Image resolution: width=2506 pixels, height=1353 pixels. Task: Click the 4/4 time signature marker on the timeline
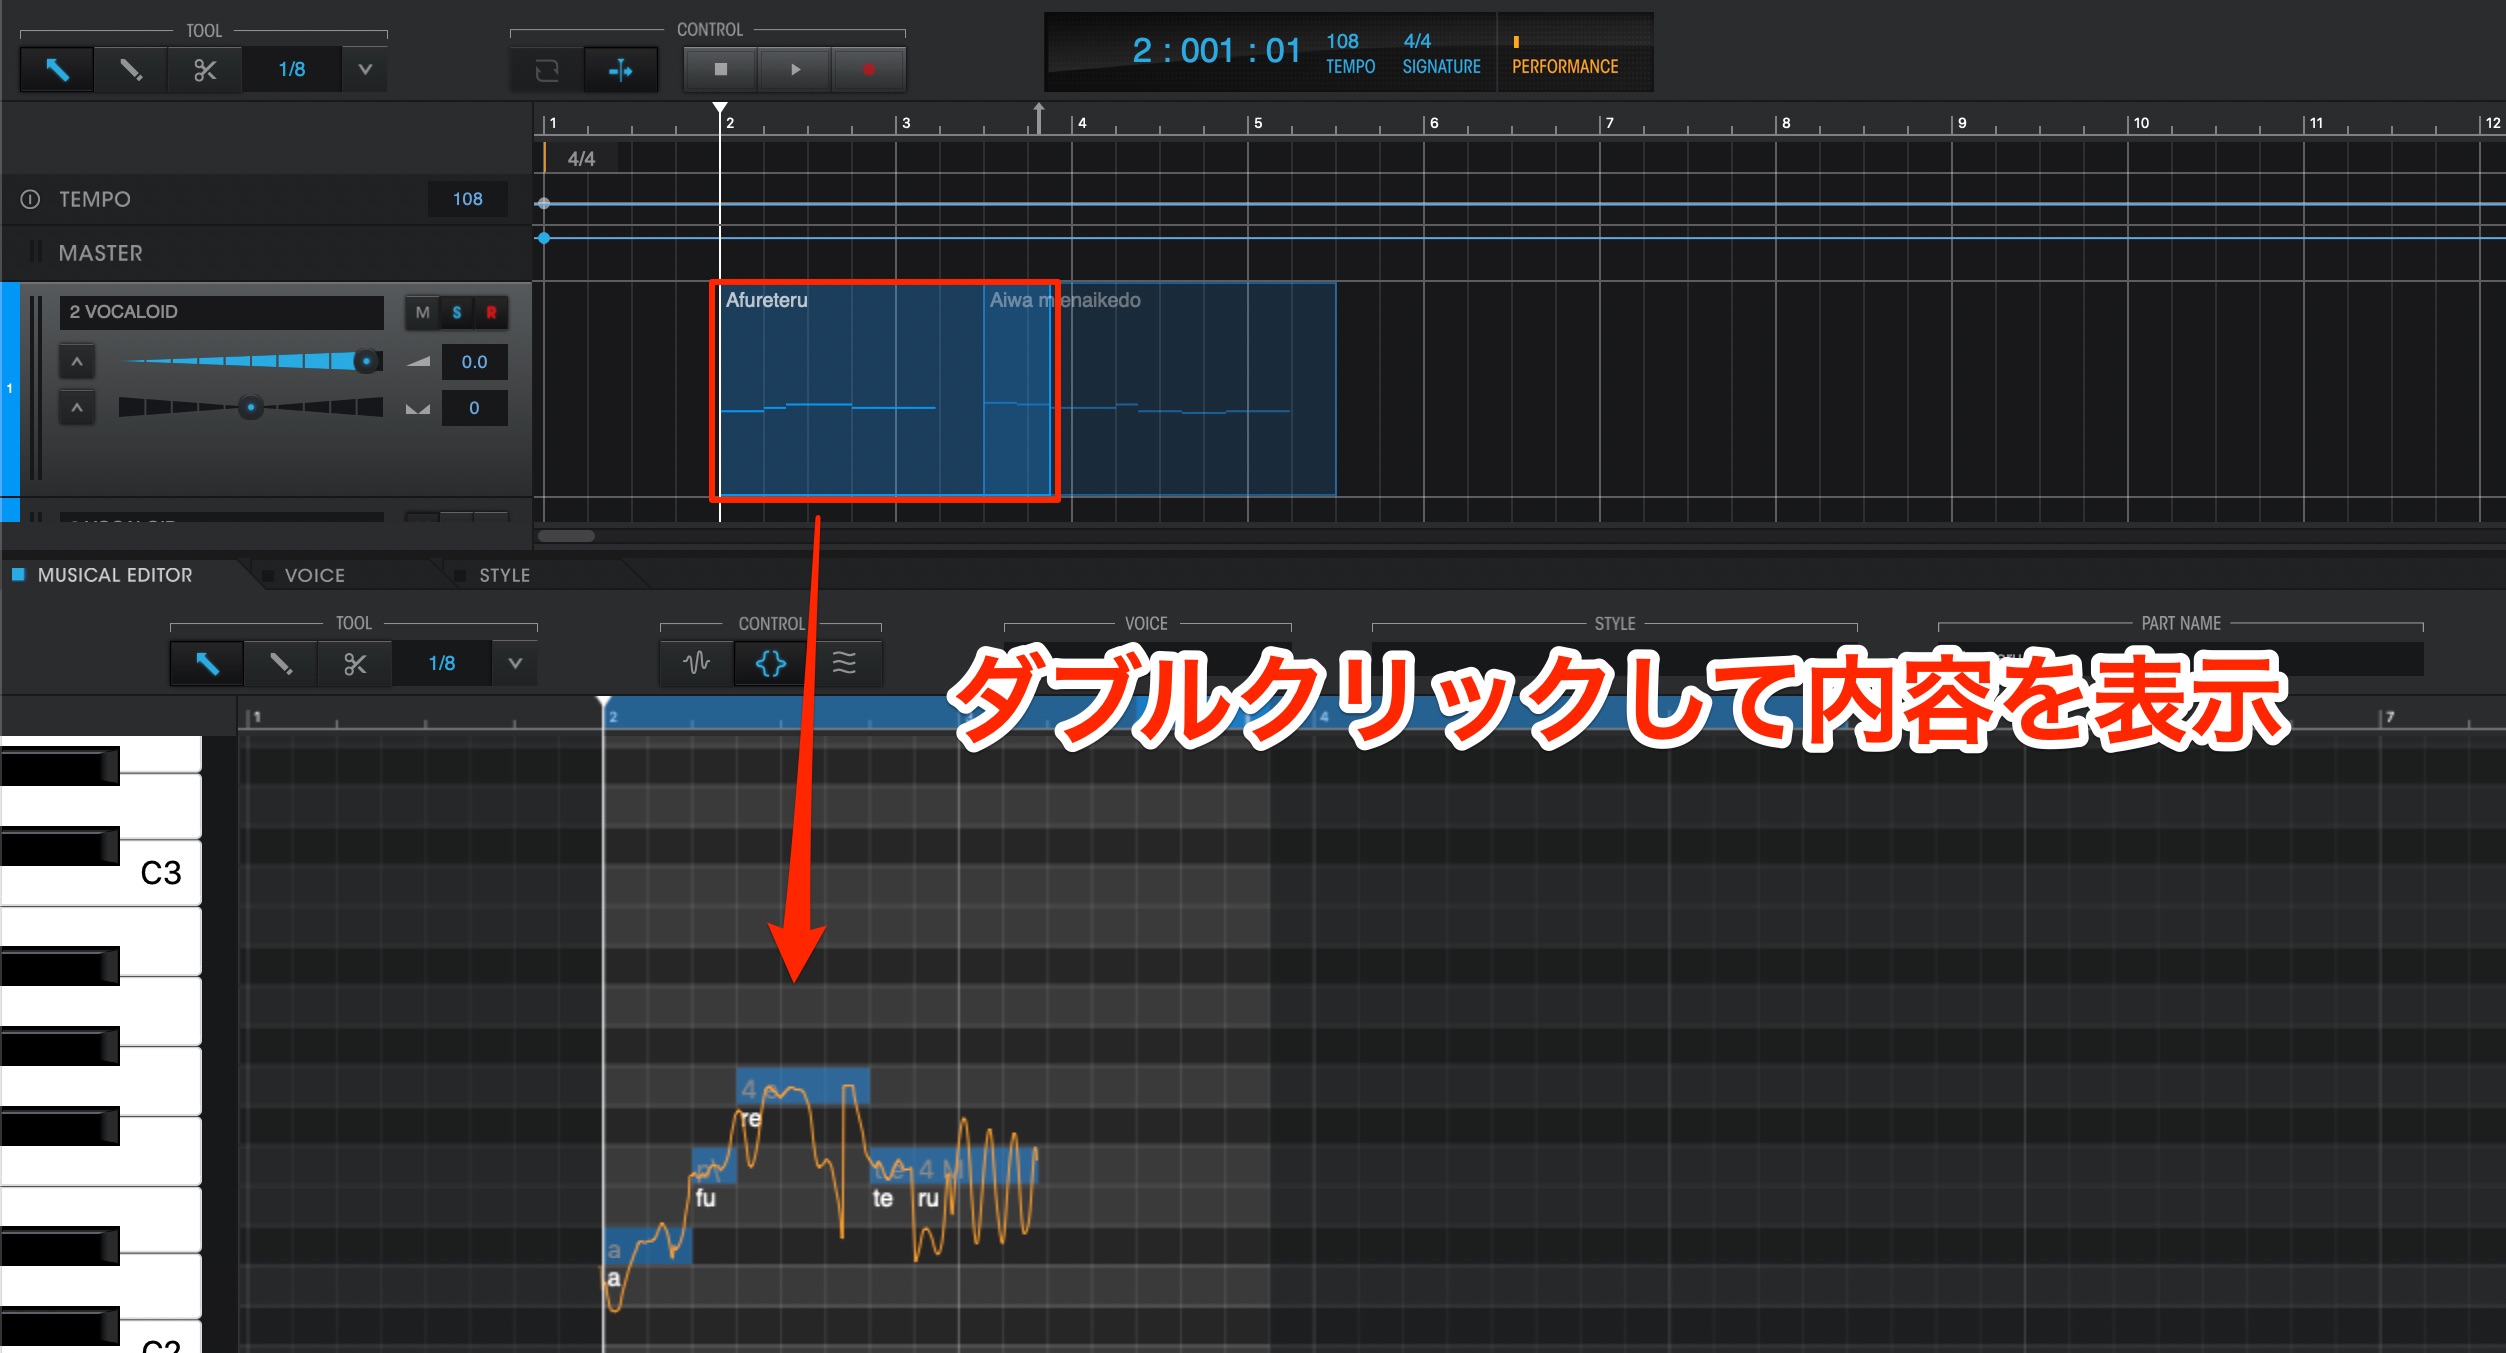tap(581, 158)
